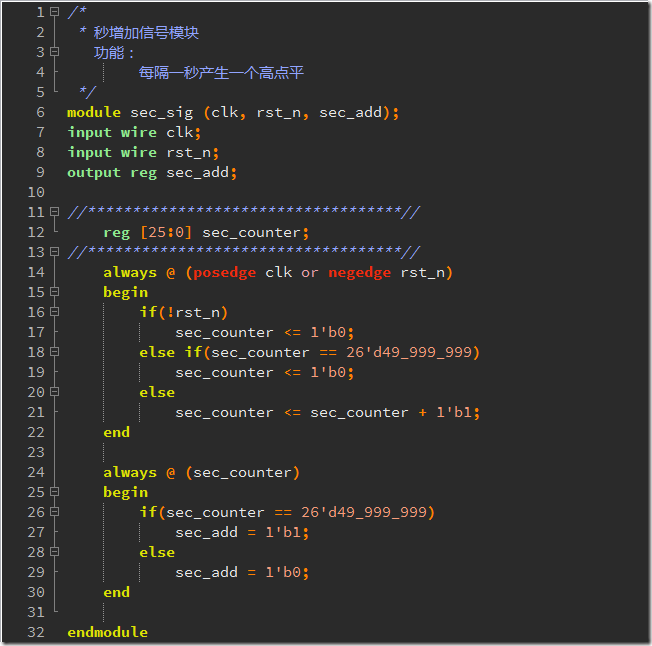Collapse the if(!rst_n) fold on line 16
The height and width of the screenshot is (646, 652).
click(54, 311)
